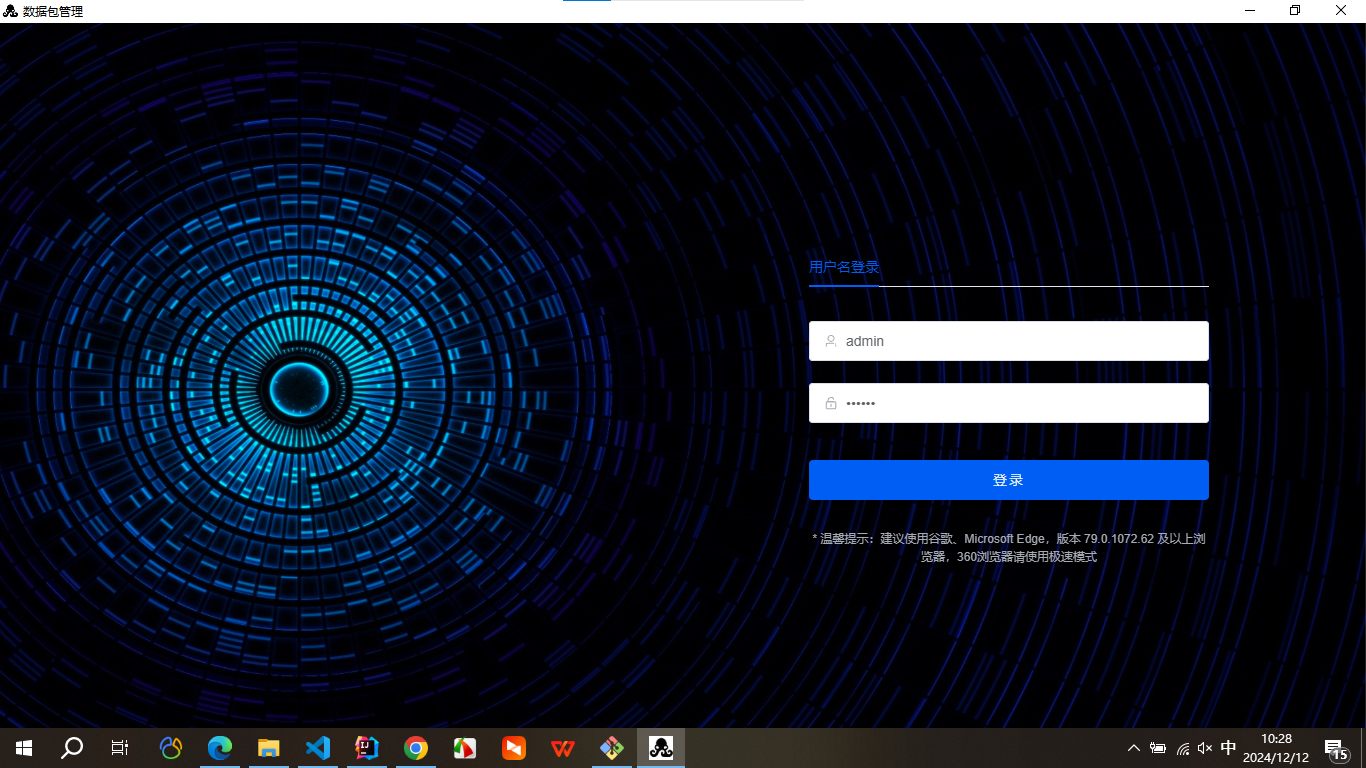Click the 温馨提示 browser hint text

1009,548
